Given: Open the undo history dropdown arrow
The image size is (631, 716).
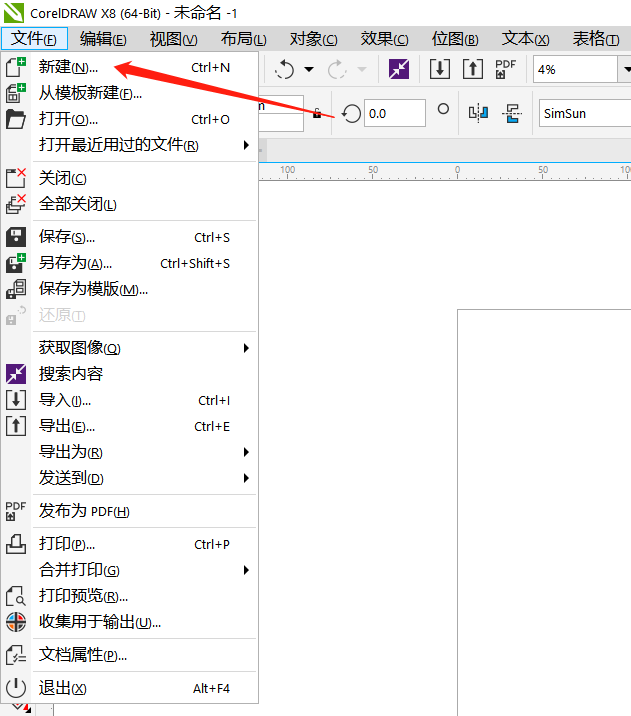Looking at the screenshot, I should tap(309, 69).
